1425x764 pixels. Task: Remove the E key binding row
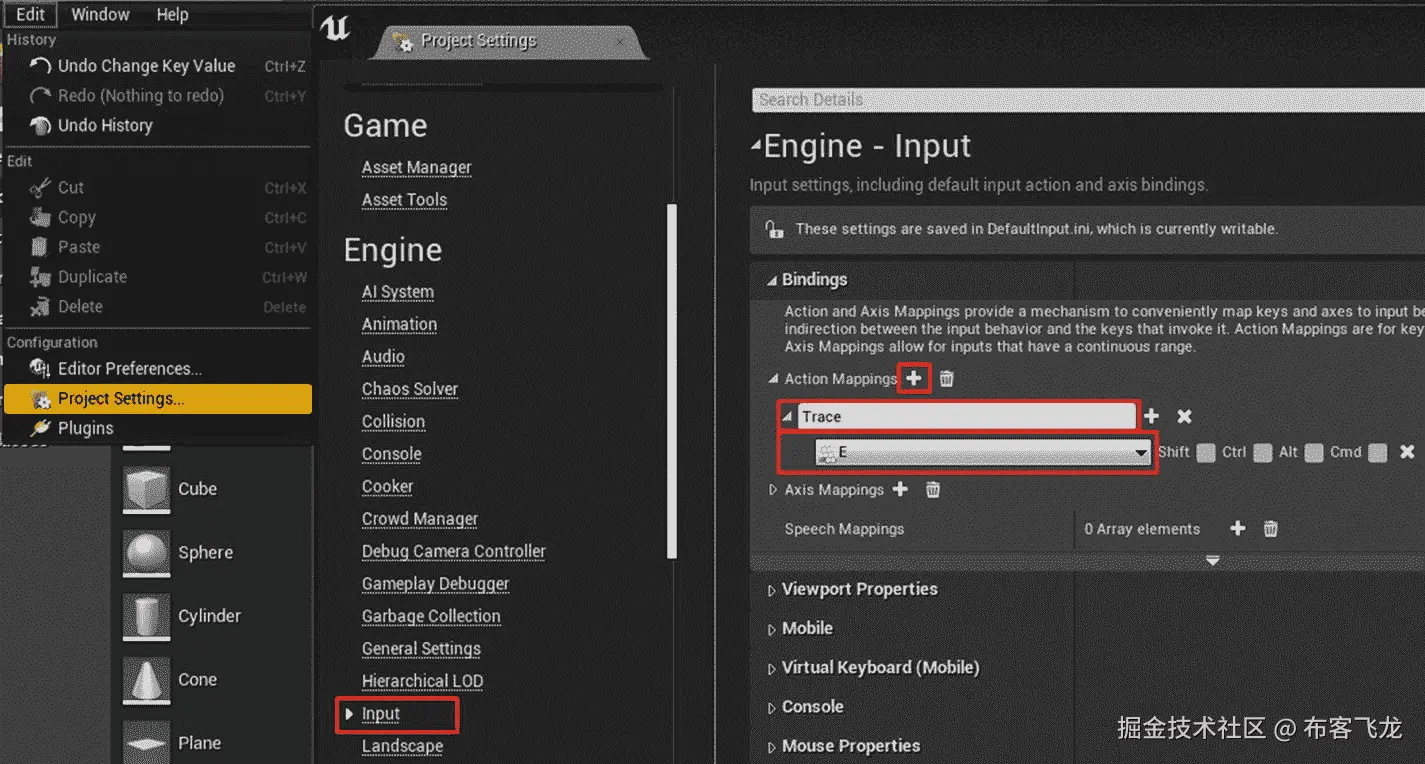[x=1406, y=452]
